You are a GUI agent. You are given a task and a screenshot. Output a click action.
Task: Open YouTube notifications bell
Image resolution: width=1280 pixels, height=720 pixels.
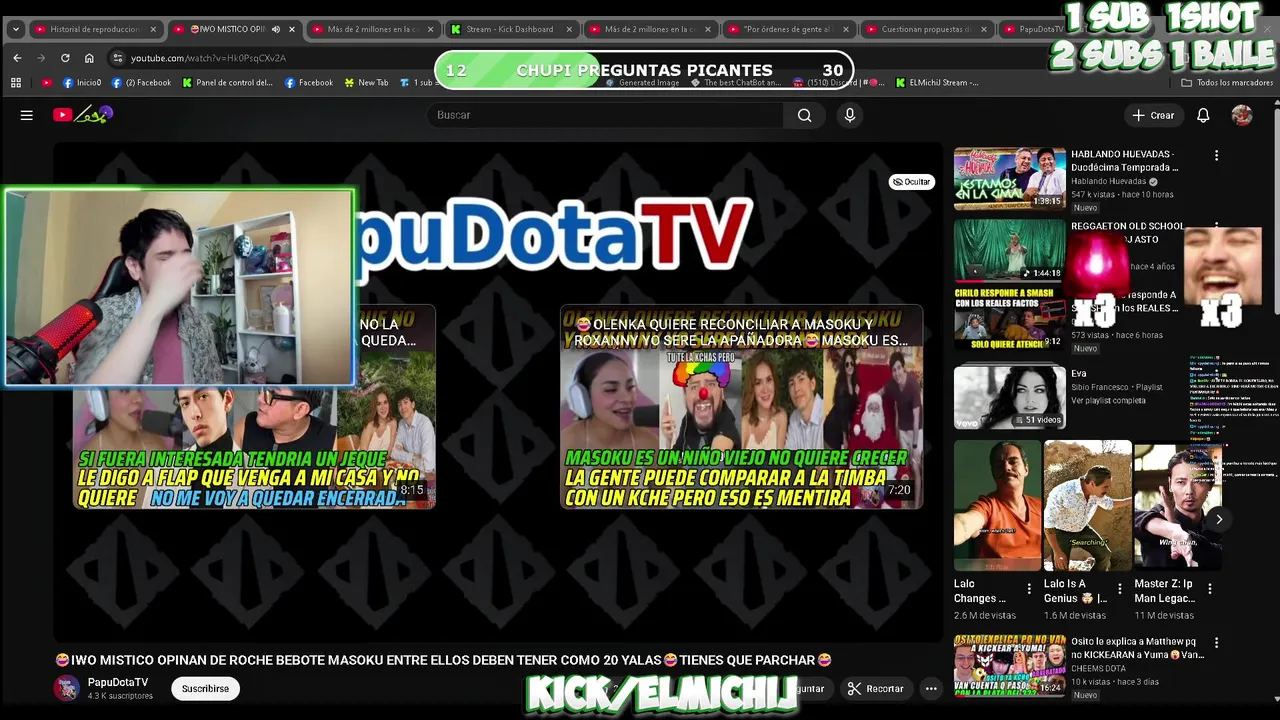pos(1203,115)
